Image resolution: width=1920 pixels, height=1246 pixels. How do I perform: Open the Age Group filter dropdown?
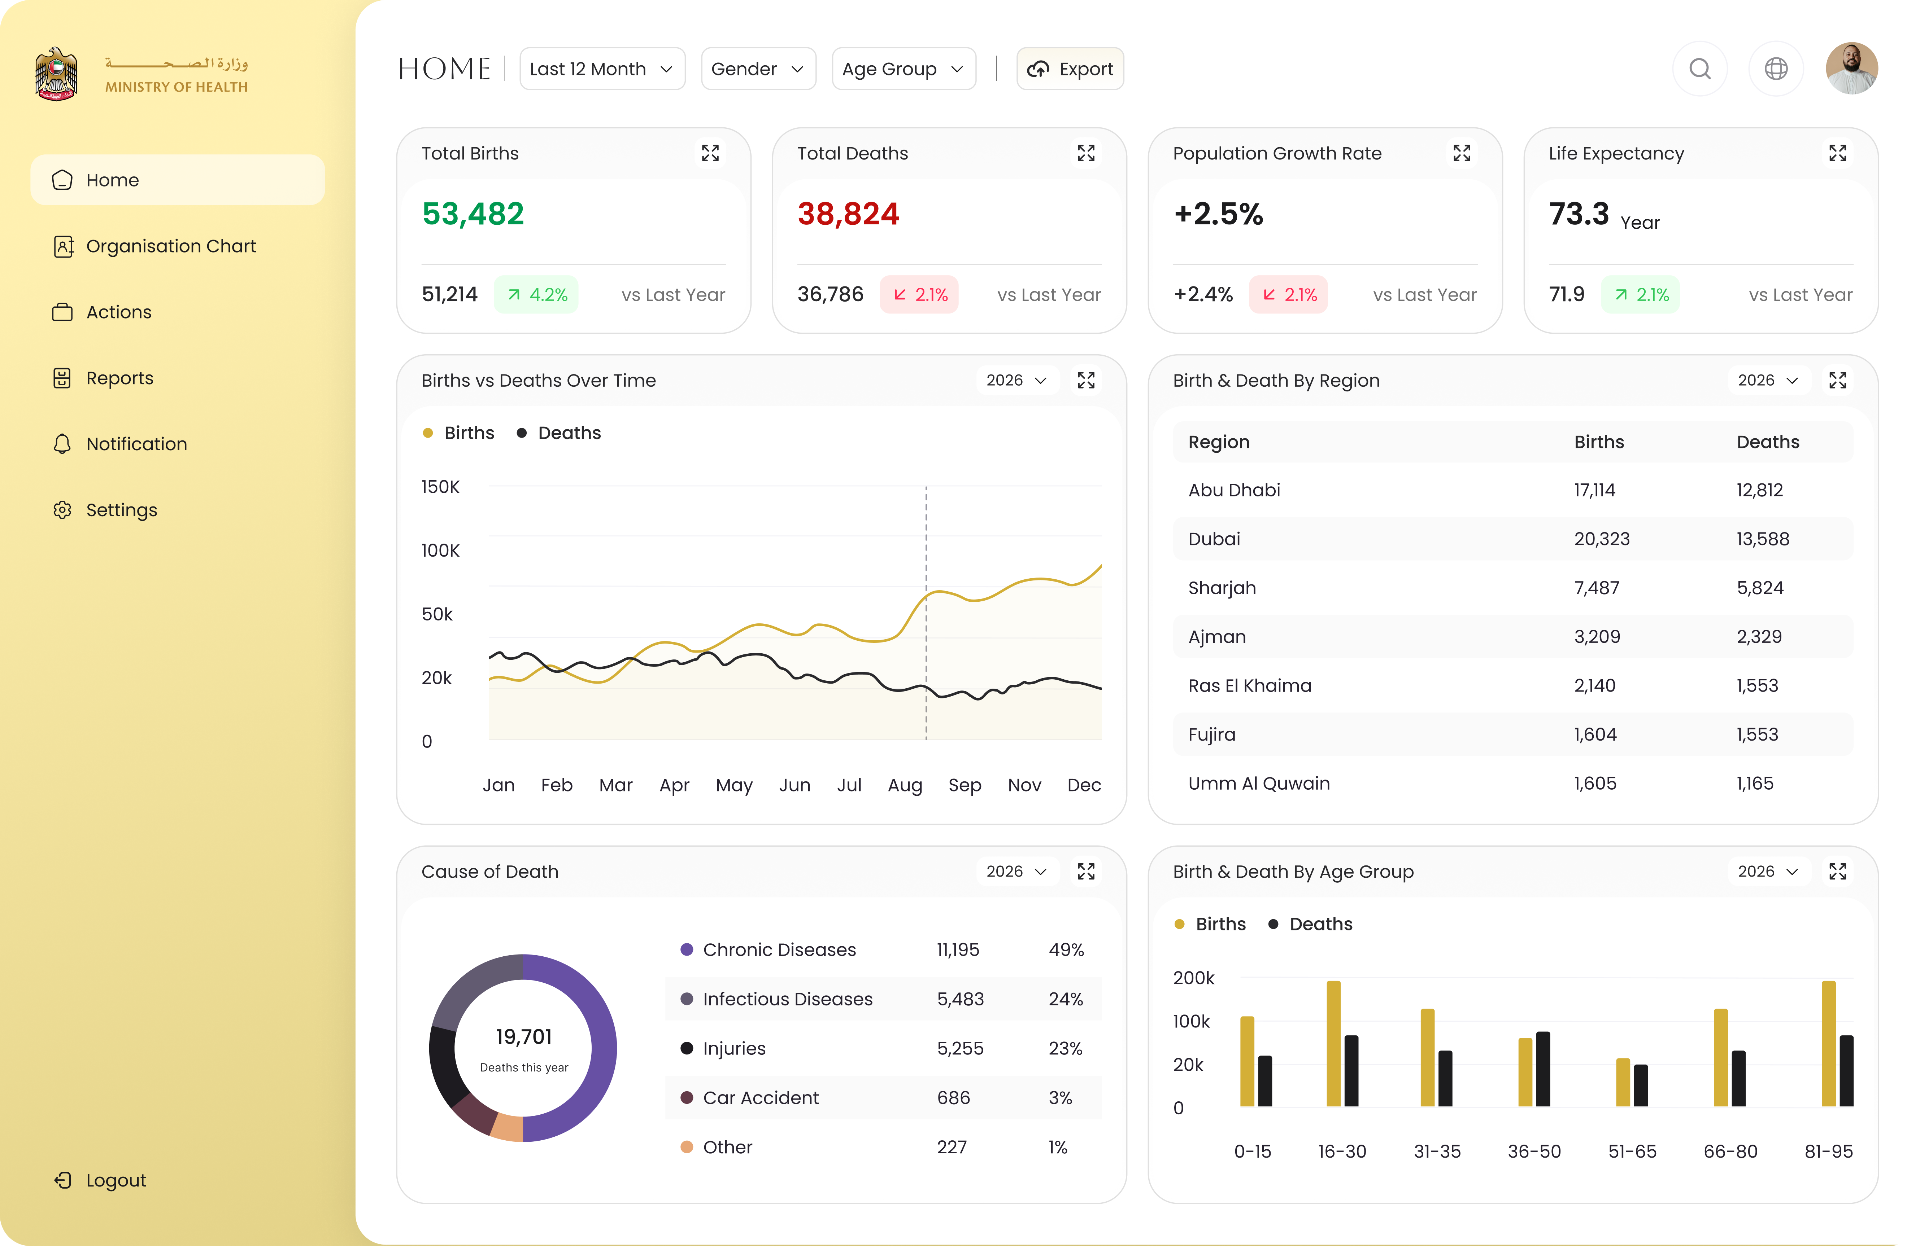(904, 69)
